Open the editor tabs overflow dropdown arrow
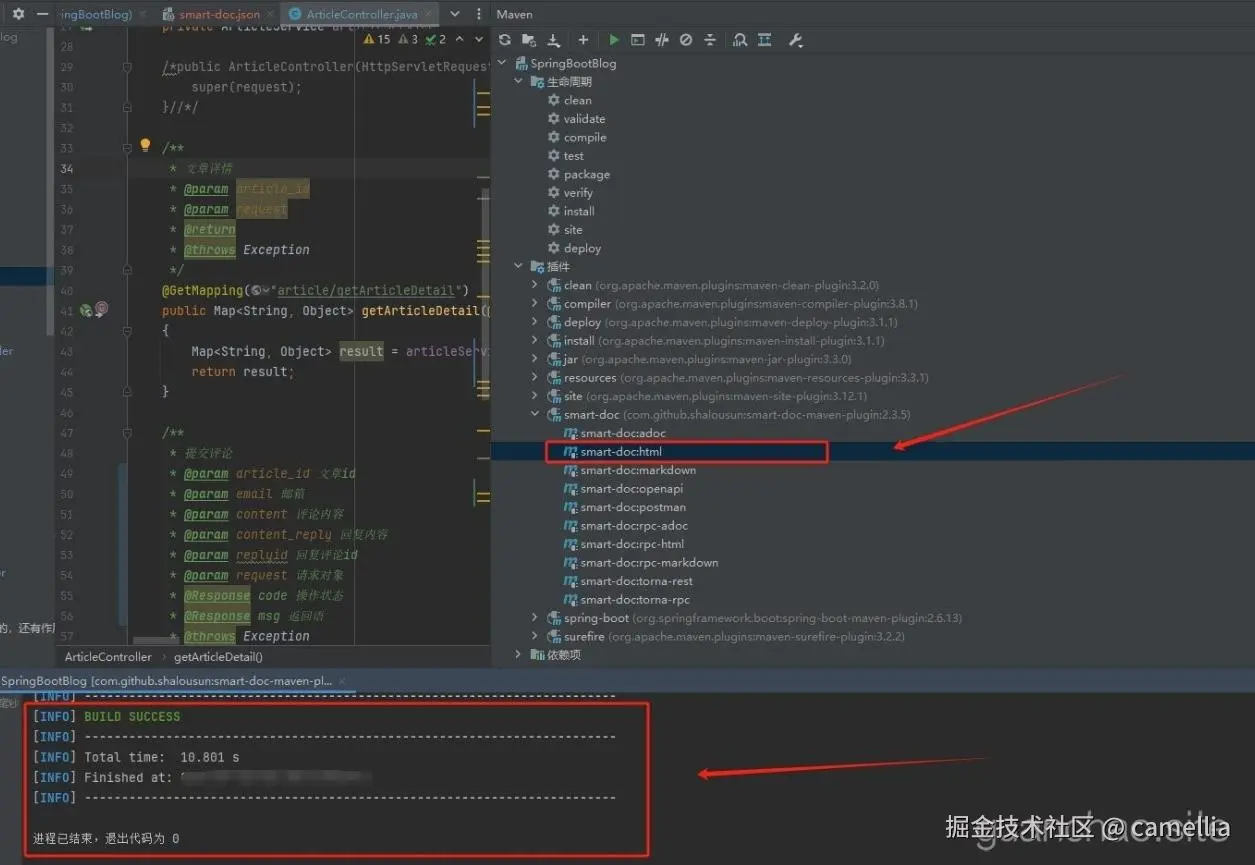 point(455,14)
